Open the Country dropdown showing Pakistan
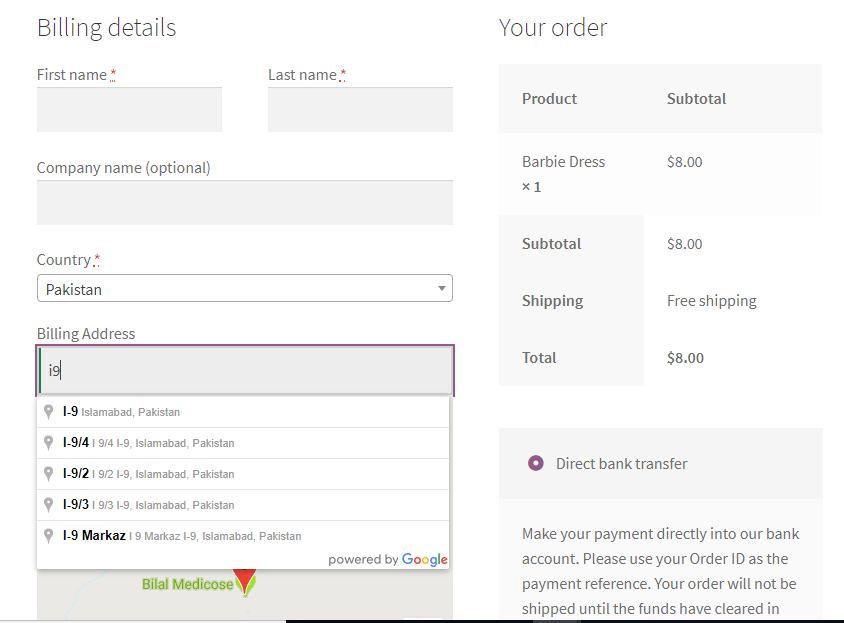 pyautogui.click(x=245, y=288)
